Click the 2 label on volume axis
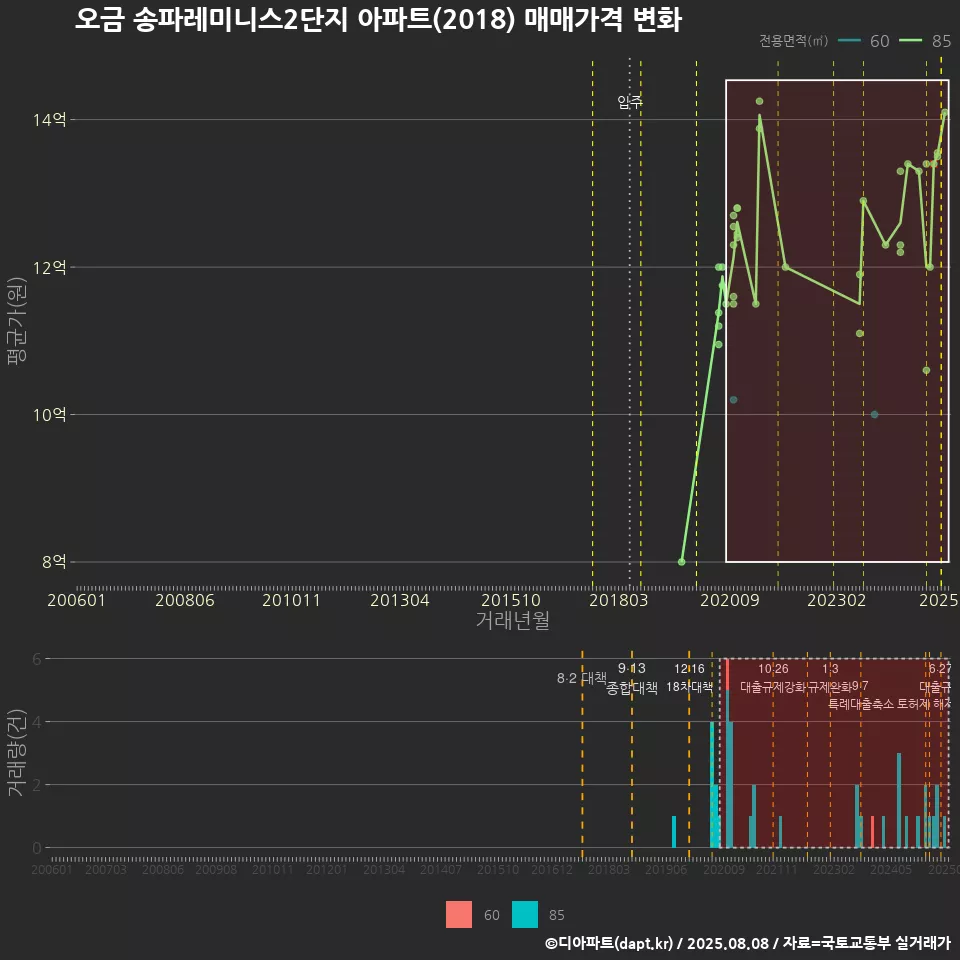The image size is (960, 960). click(x=37, y=785)
